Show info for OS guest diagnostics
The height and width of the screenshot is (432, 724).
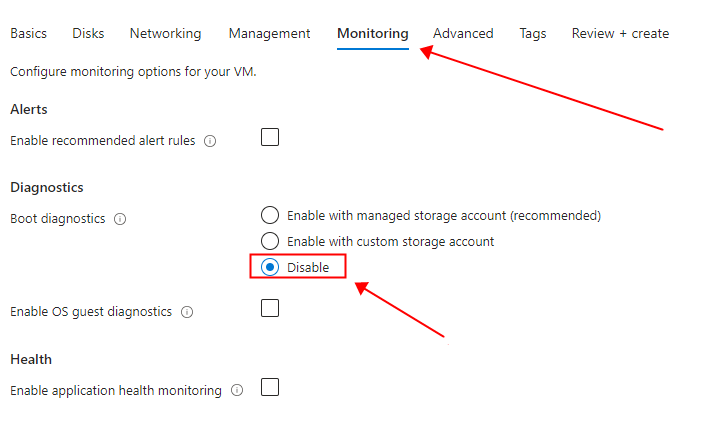pyautogui.click(x=187, y=312)
